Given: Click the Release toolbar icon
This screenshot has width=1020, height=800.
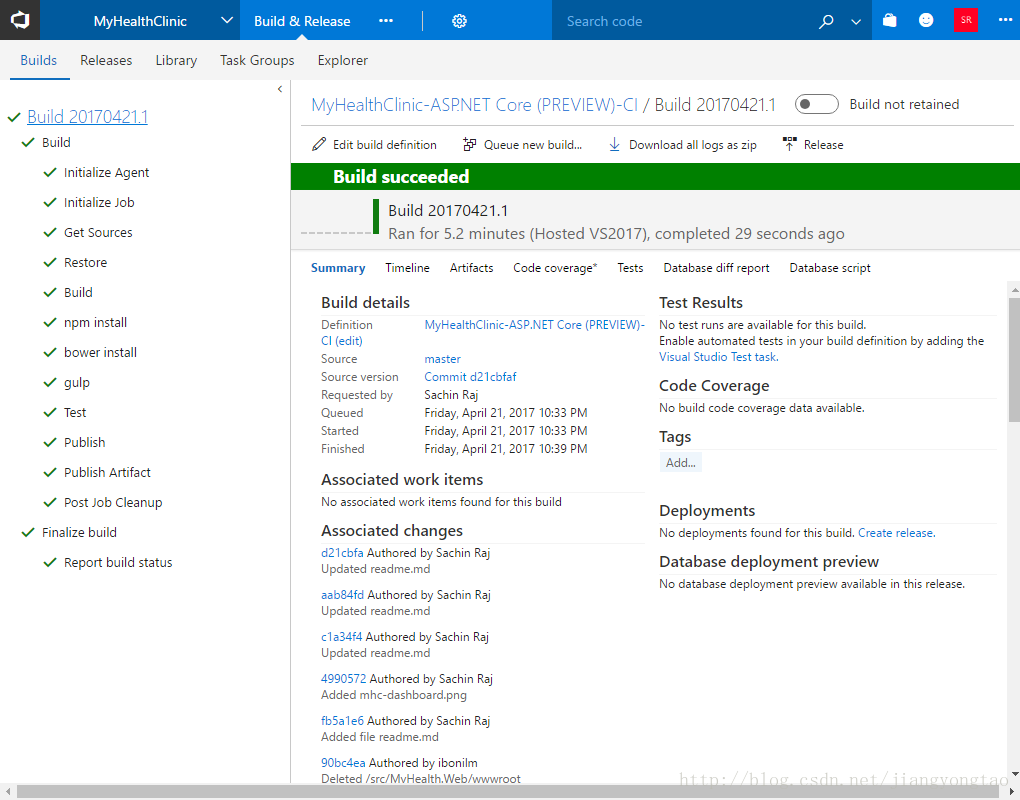Looking at the screenshot, I should 789,144.
